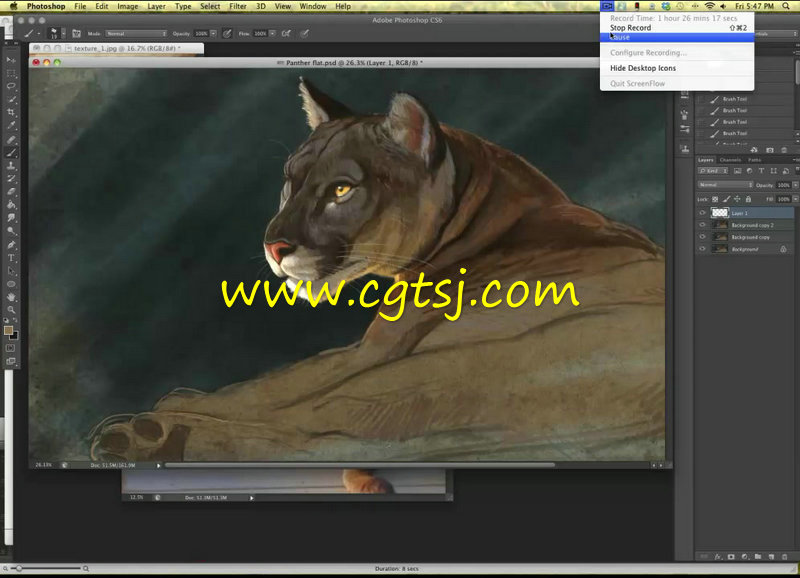
Task: Open layer filter Kind dropdown
Action: pyautogui.click(x=713, y=170)
